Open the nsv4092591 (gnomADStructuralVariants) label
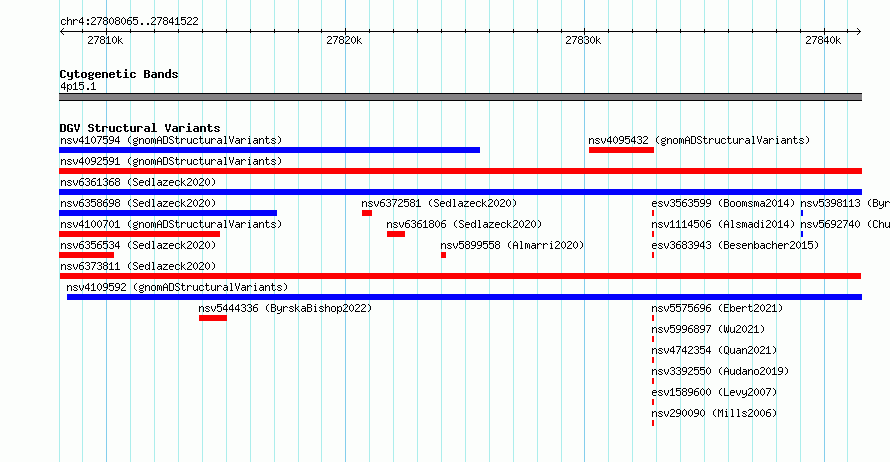 click(171, 161)
